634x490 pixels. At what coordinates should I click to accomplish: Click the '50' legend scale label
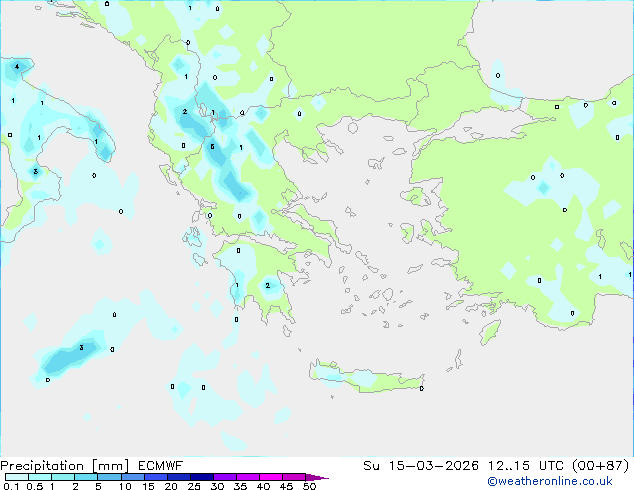coord(309,486)
